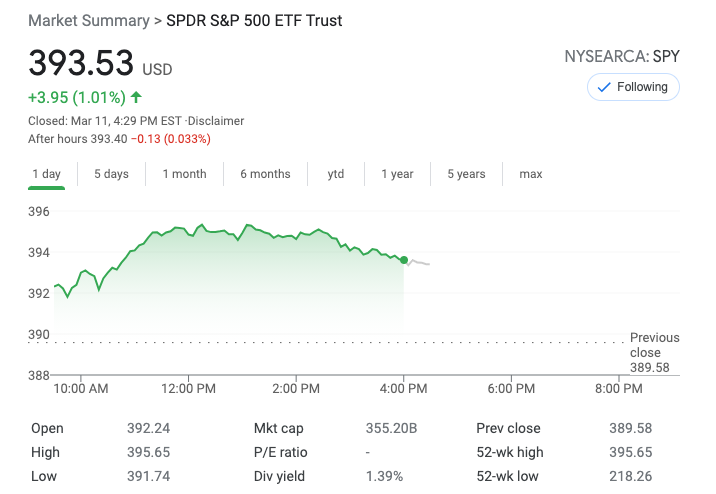Click the 393.53 price value
Screen dimensions: 716x494
(81, 63)
